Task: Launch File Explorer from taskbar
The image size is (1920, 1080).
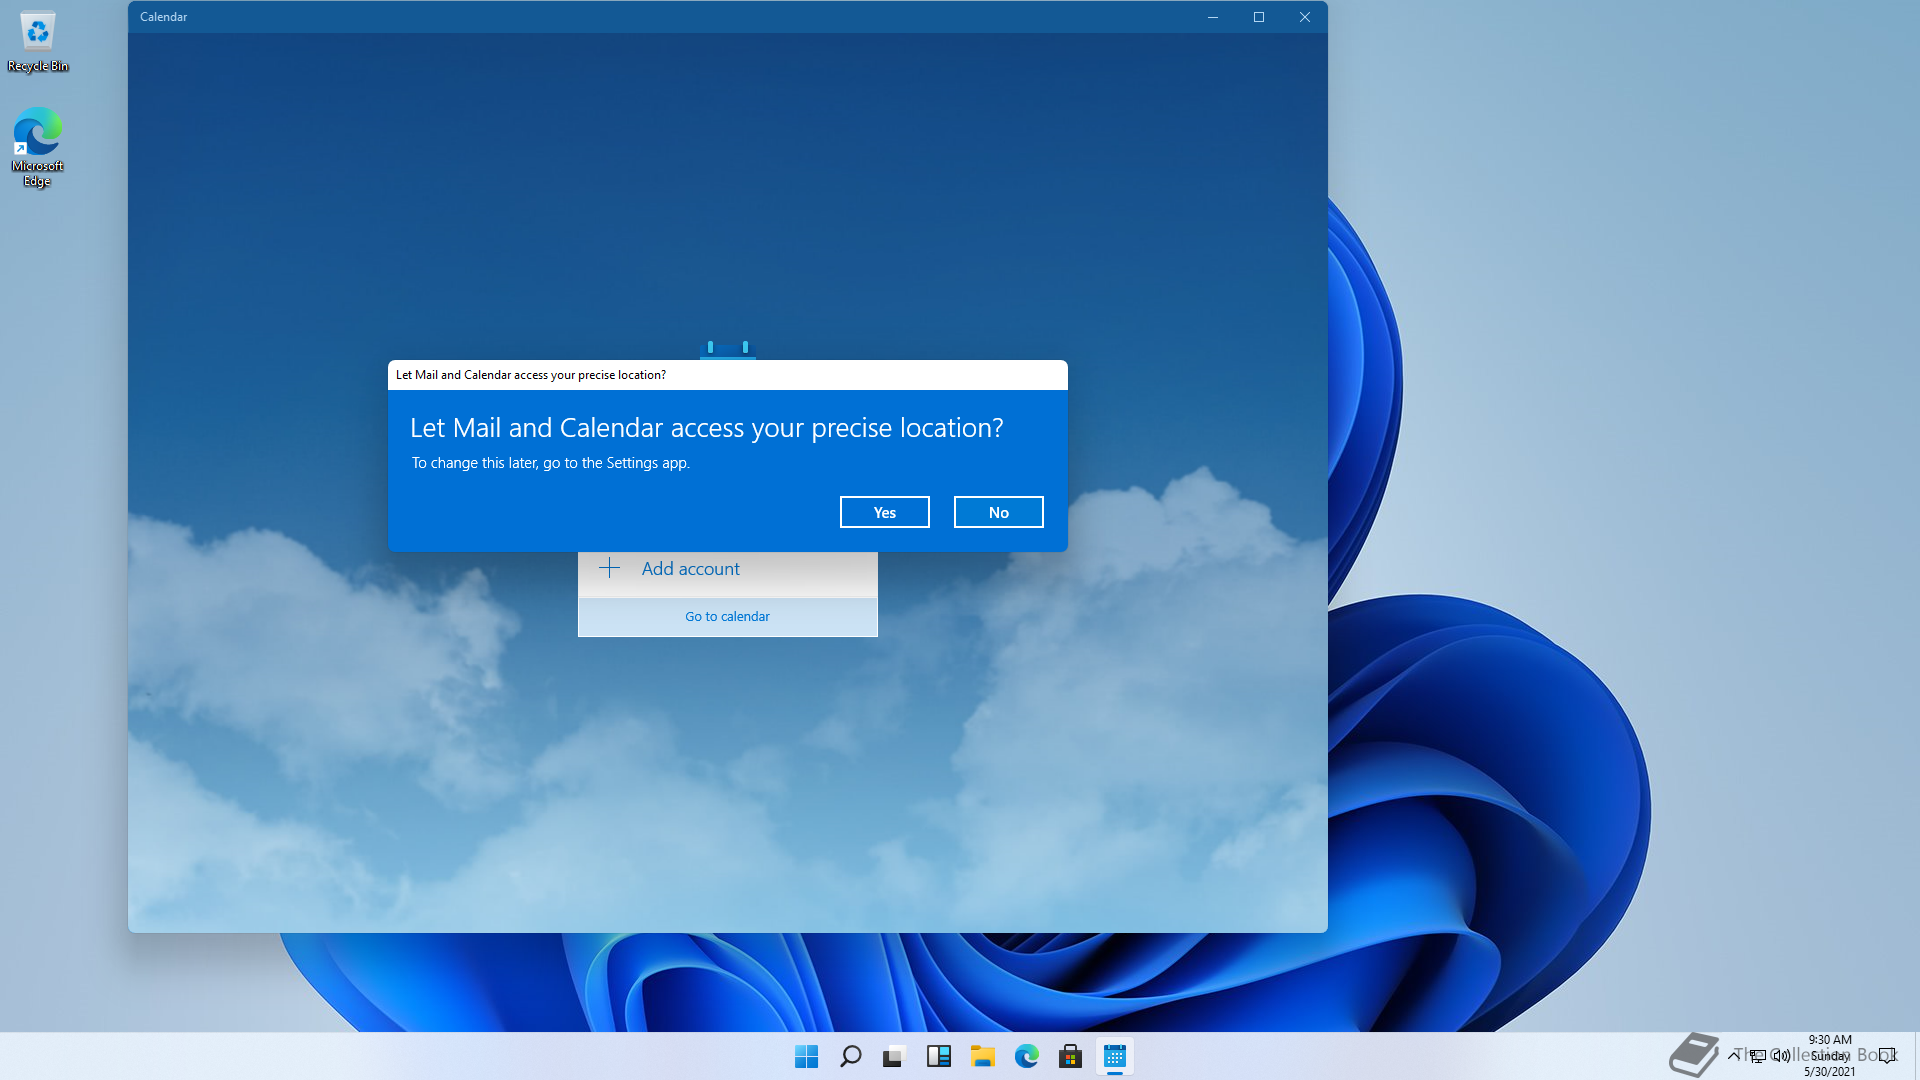Action: pyautogui.click(x=982, y=1056)
